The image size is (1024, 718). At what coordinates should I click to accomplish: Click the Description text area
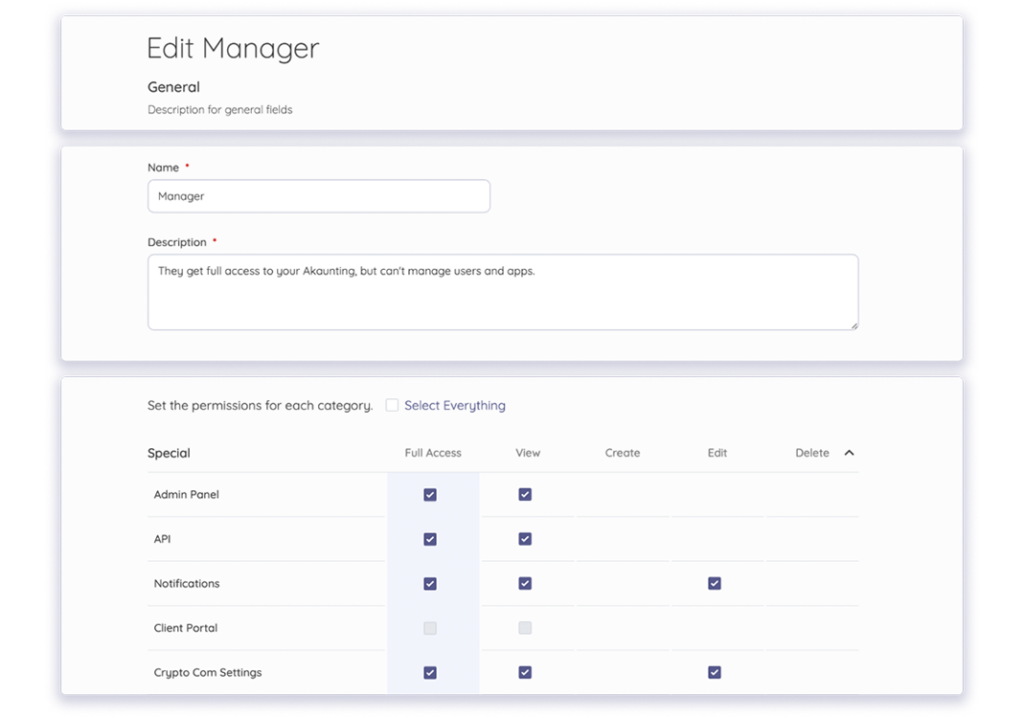[500, 290]
